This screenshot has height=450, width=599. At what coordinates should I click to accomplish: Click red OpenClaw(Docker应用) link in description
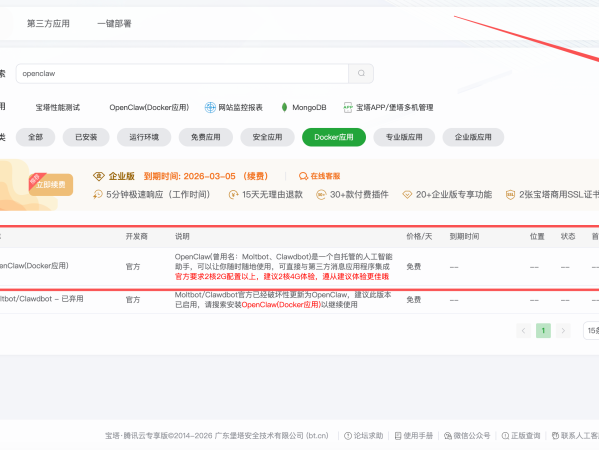[x=282, y=304]
